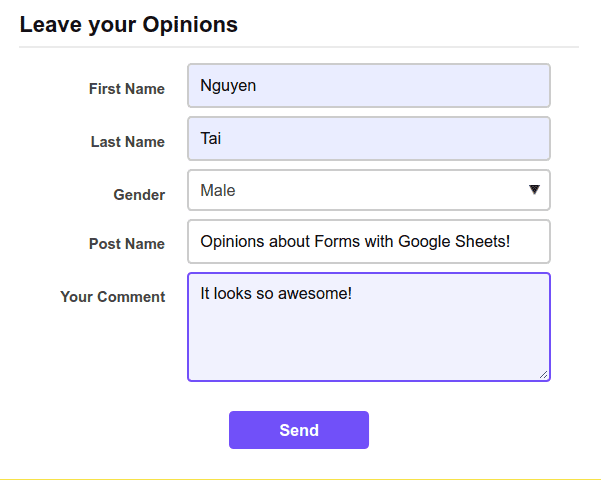Focus the Post Name input field
The height and width of the screenshot is (480, 601).
[x=369, y=242]
